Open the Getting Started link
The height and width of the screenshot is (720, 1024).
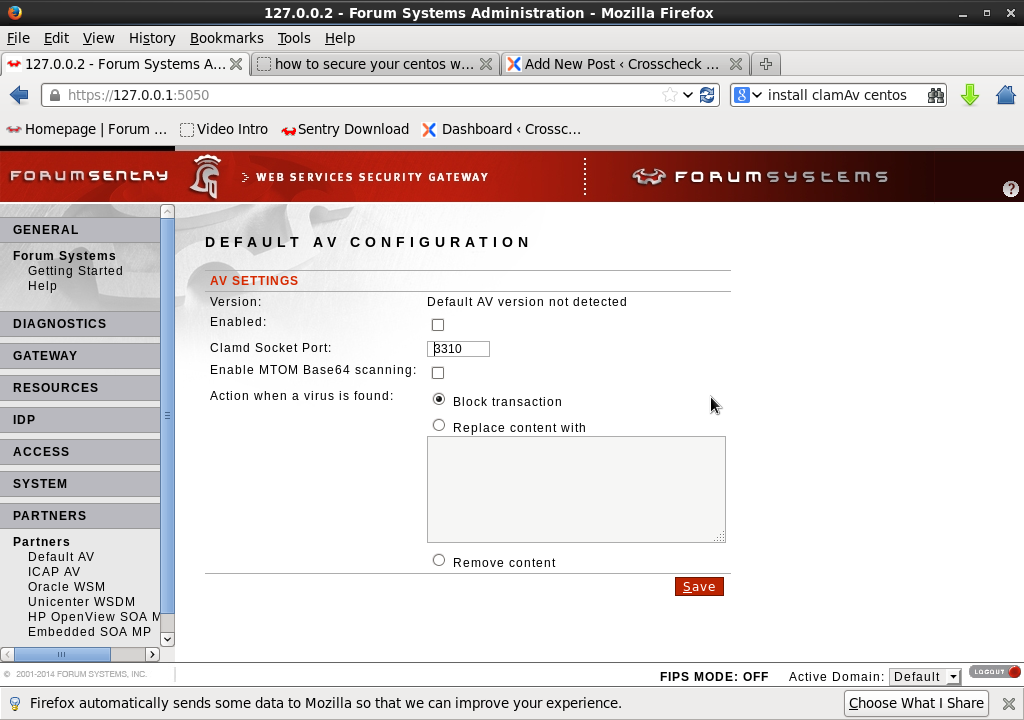75,270
